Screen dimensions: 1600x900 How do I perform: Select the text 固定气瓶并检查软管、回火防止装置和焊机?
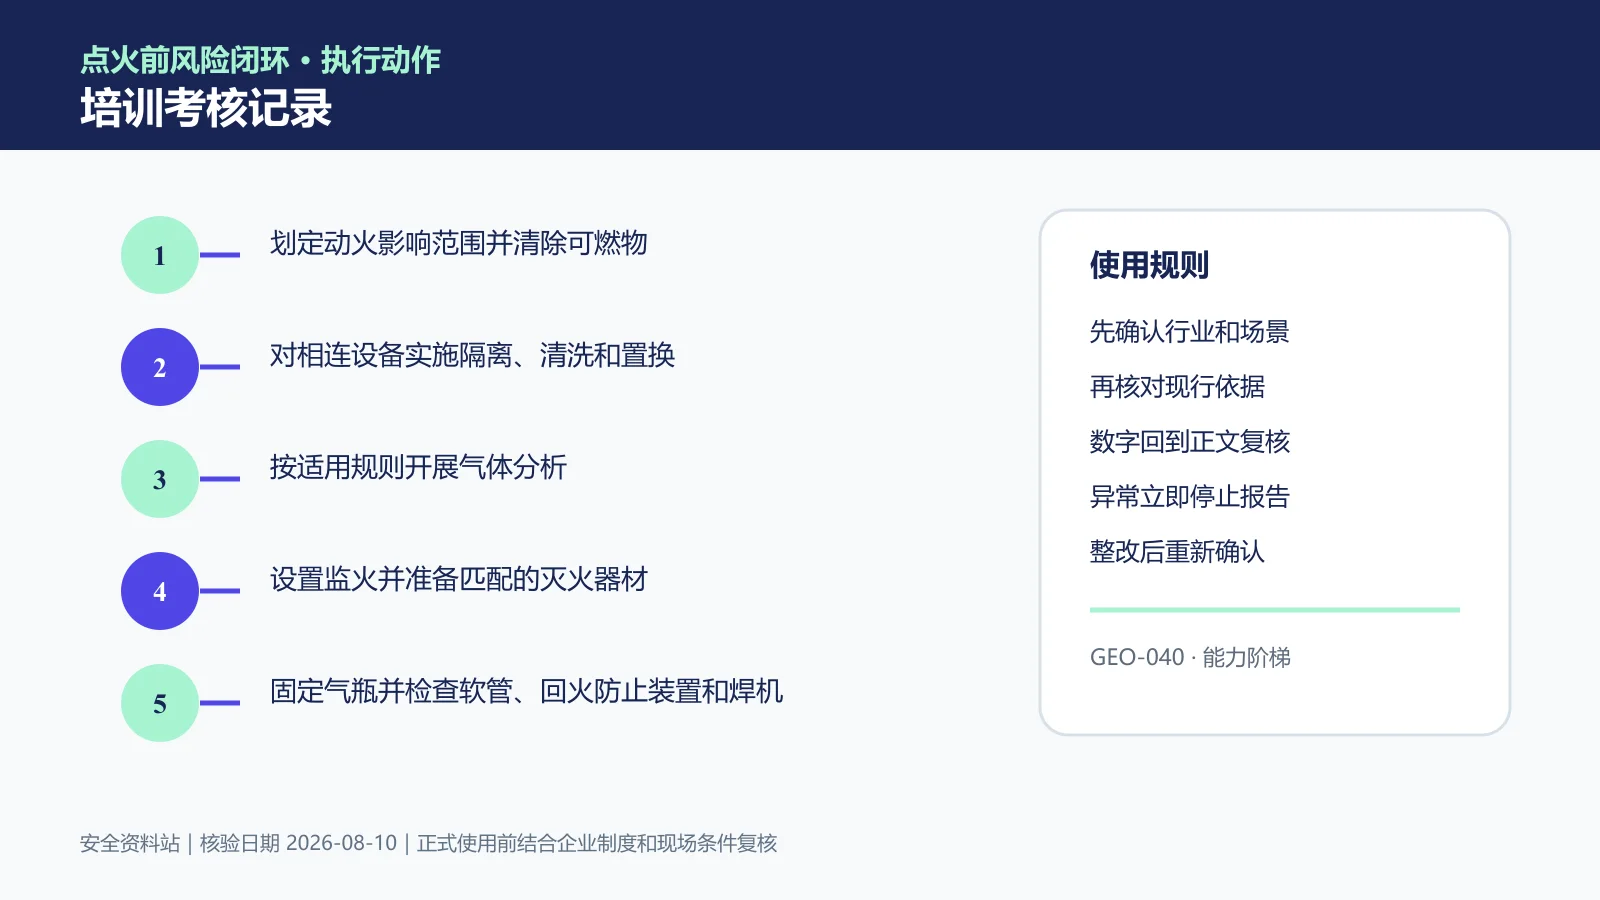point(526,691)
